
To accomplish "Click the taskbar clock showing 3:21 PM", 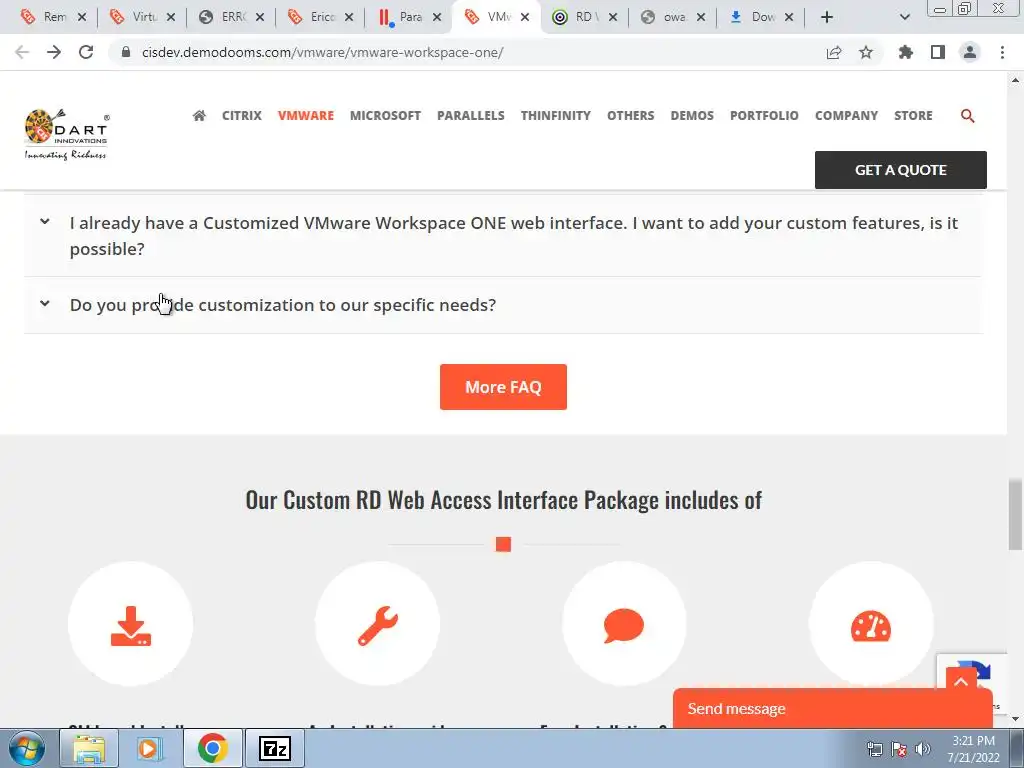I will point(973,748).
